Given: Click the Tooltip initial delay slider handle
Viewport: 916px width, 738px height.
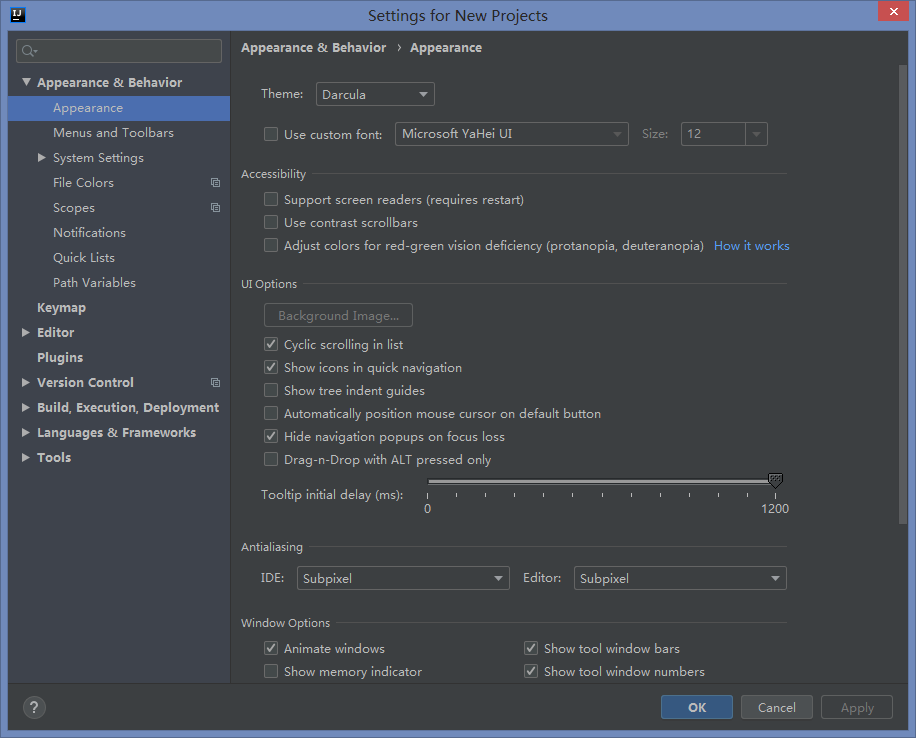Looking at the screenshot, I should [x=775, y=482].
